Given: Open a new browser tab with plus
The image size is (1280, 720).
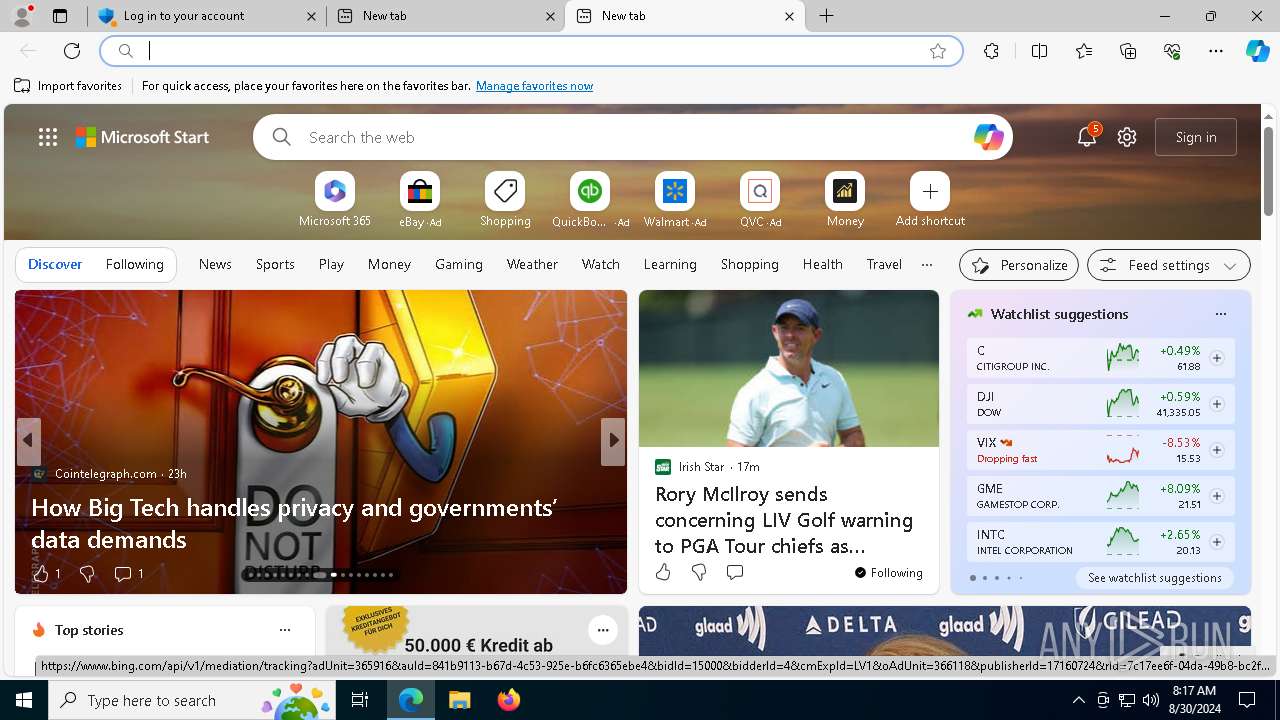Looking at the screenshot, I should point(827,16).
